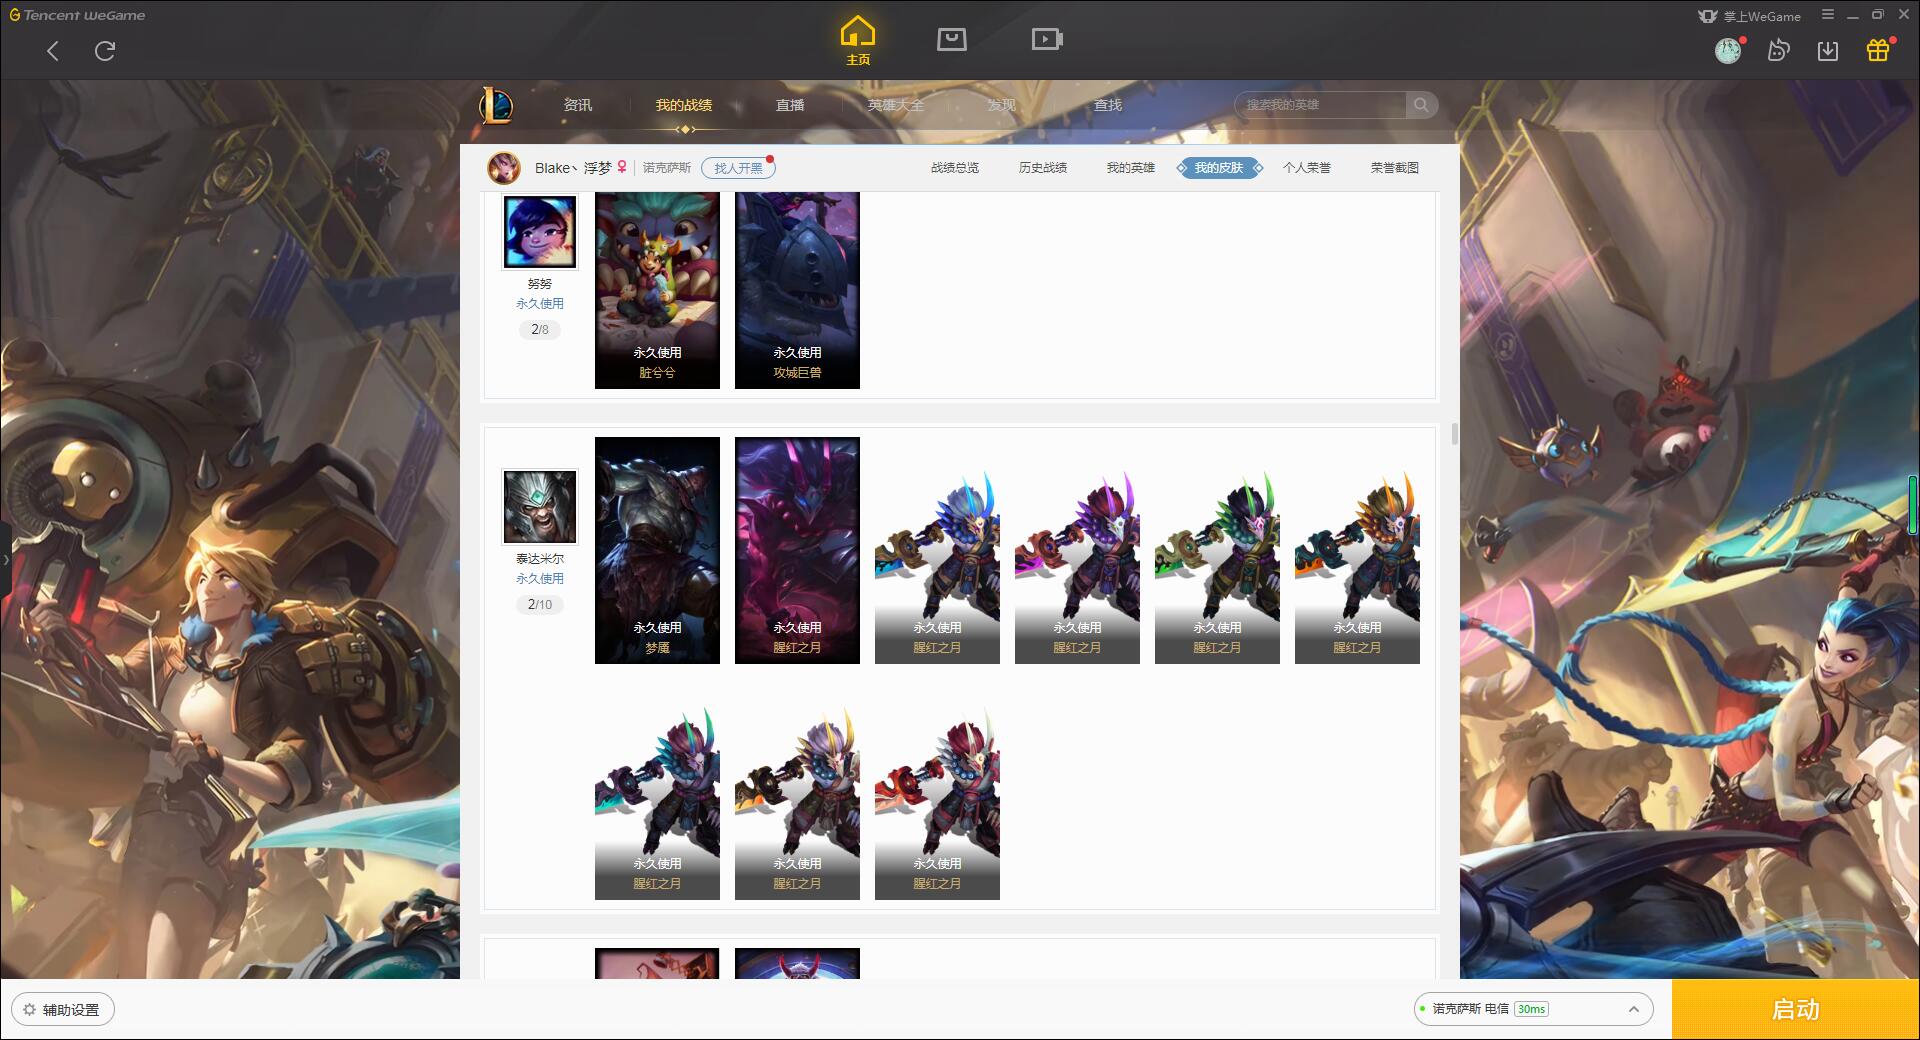Click the League of Legends logo
Viewport: 1920px width, 1040px height.
[x=496, y=104]
